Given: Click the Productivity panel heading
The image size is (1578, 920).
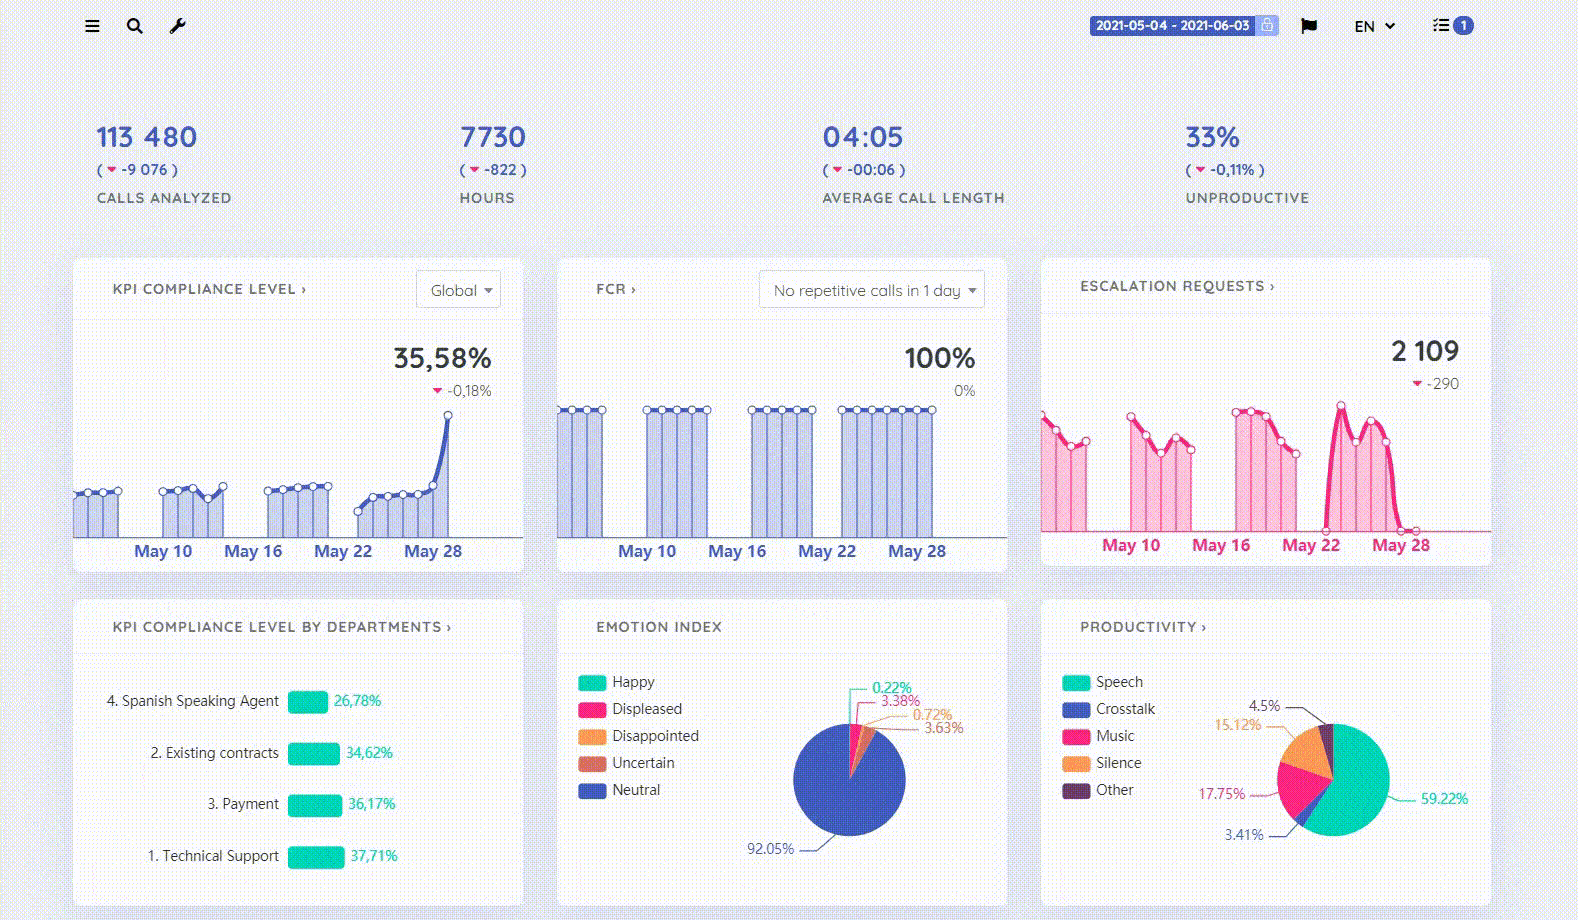Looking at the screenshot, I should coord(1143,627).
